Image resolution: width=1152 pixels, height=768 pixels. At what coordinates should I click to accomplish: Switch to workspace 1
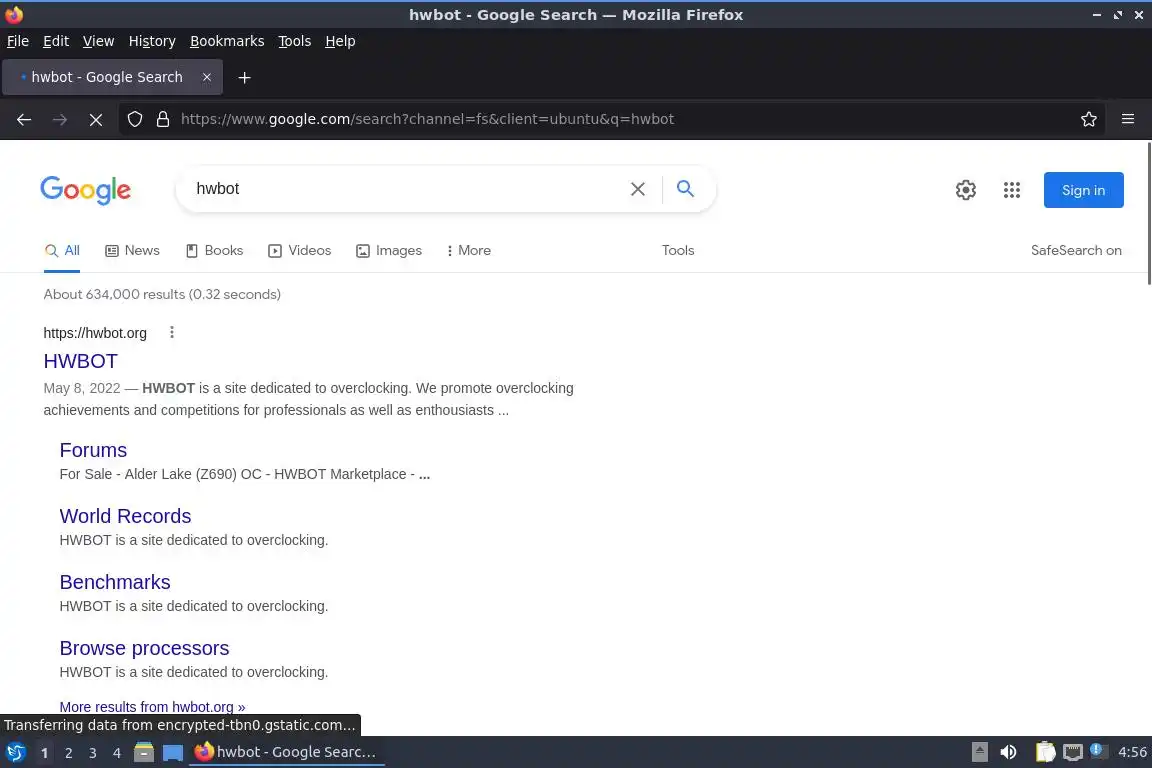click(44, 753)
